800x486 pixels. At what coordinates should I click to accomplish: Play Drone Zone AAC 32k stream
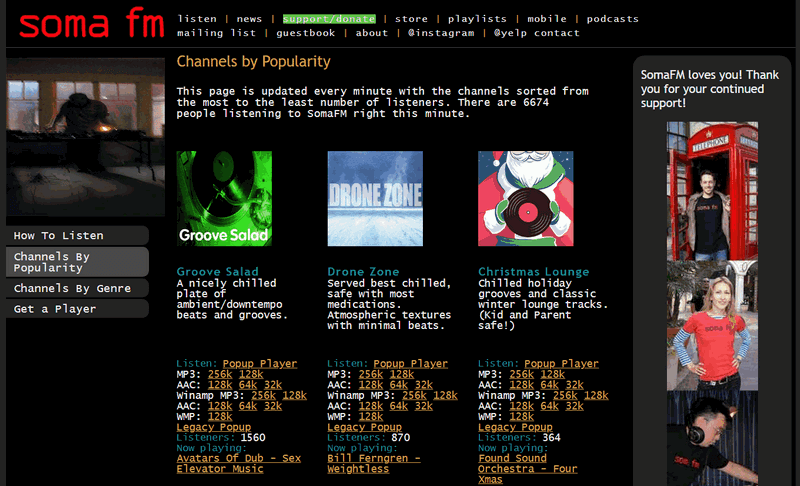[x=423, y=385]
